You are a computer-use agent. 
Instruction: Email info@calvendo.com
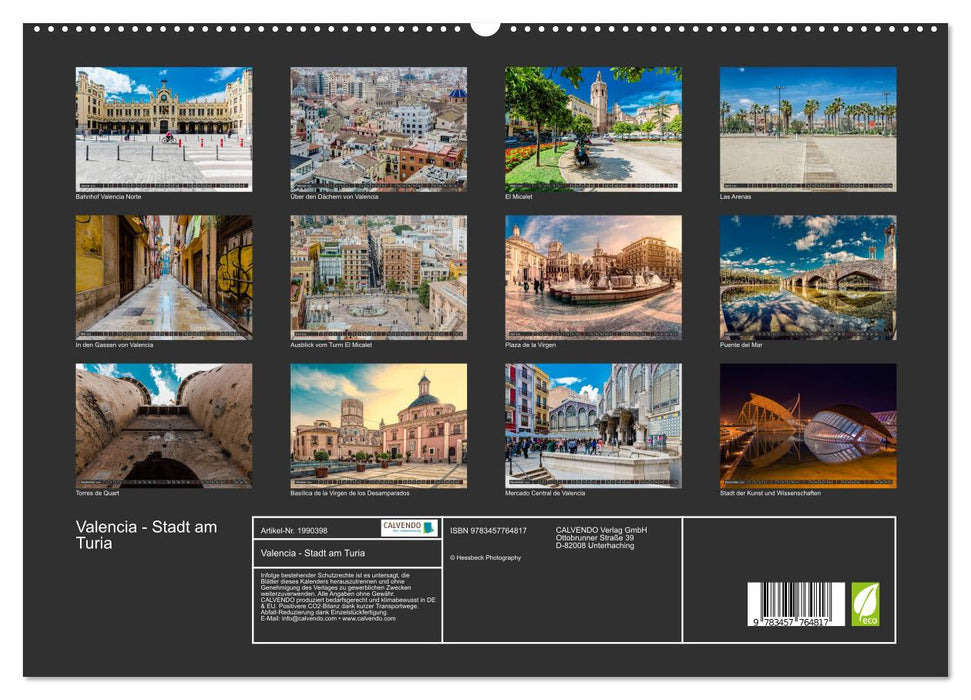(x=308, y=619)
